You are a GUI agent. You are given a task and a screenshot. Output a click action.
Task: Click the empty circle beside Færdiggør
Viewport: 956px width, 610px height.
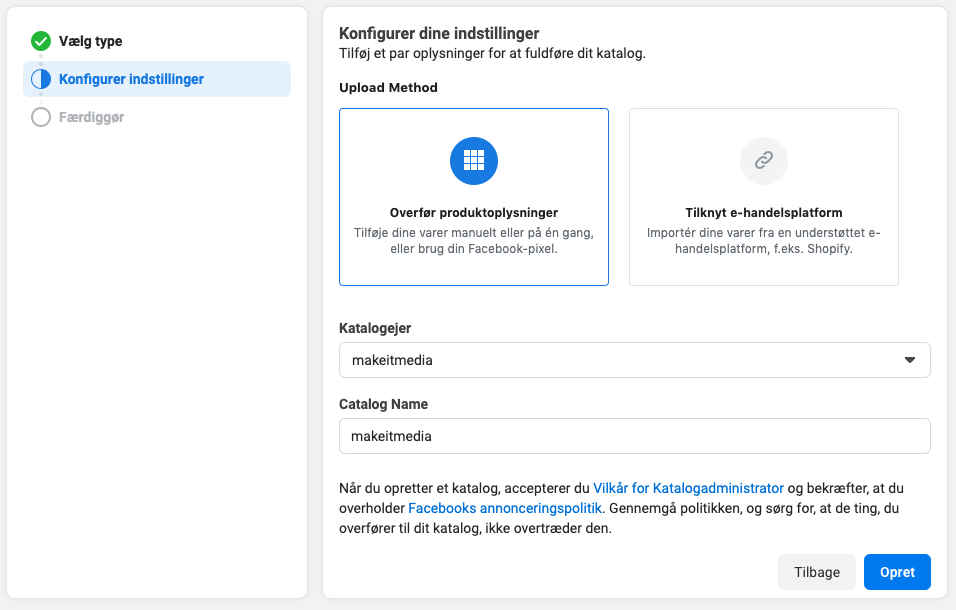point(41,117)
